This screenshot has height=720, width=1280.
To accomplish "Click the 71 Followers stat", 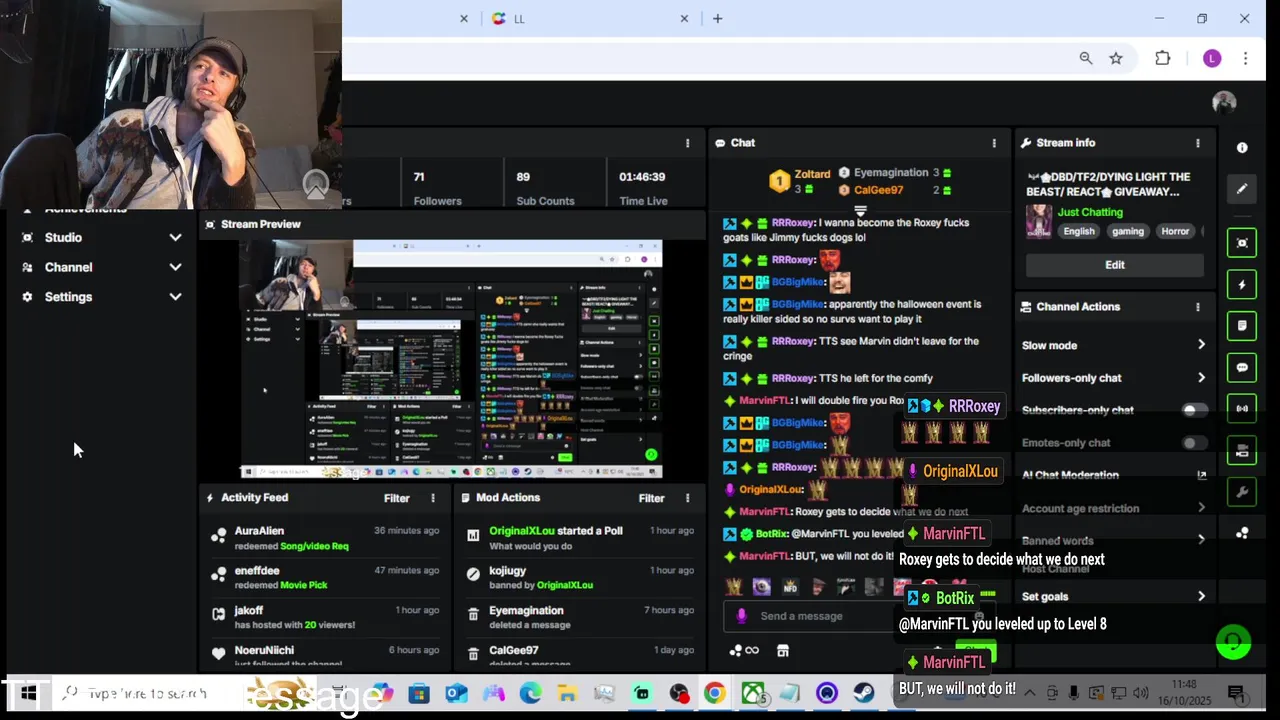I will click(x=437, y=188).
